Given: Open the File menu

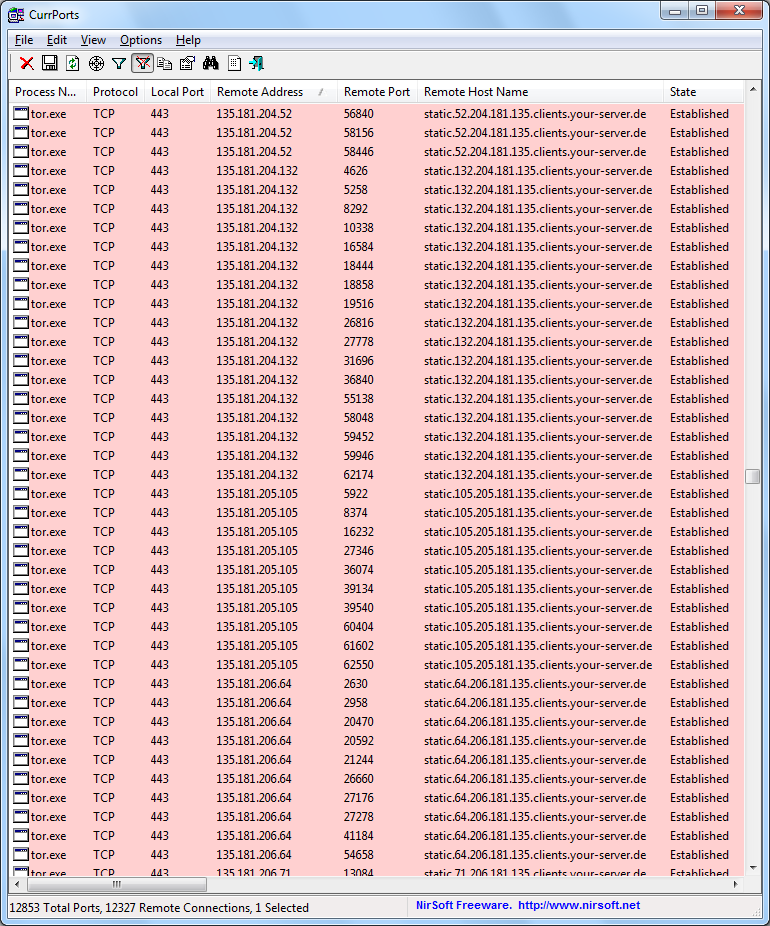Looking at the screenshot, I should point(24,40).
